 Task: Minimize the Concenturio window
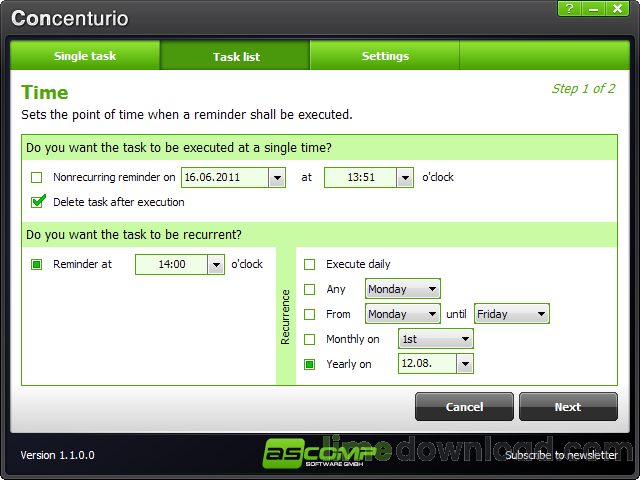coord(593,9)
